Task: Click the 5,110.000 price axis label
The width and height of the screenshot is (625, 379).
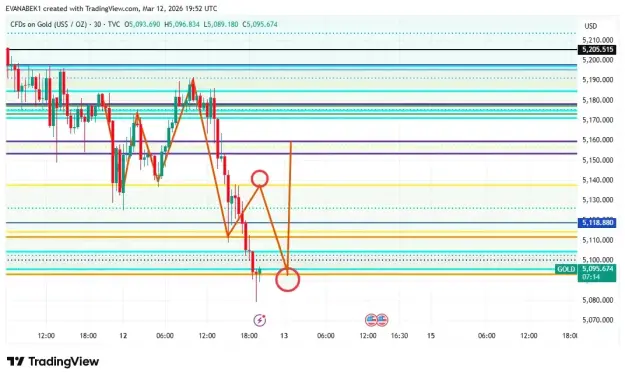Action: pos(597,240)
